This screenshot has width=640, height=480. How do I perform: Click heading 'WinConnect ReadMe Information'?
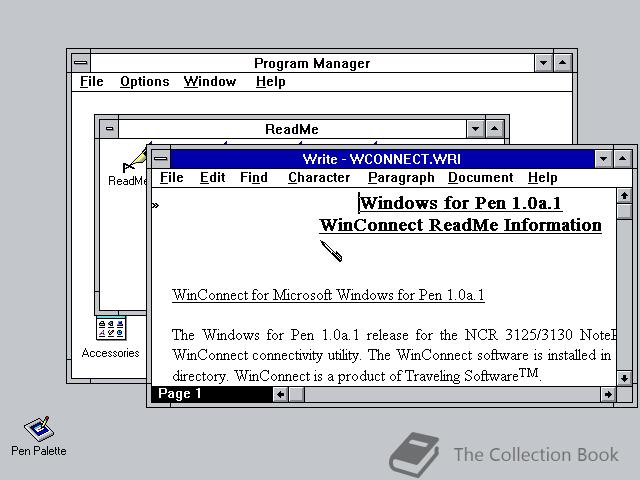click(x=460, y=225)
